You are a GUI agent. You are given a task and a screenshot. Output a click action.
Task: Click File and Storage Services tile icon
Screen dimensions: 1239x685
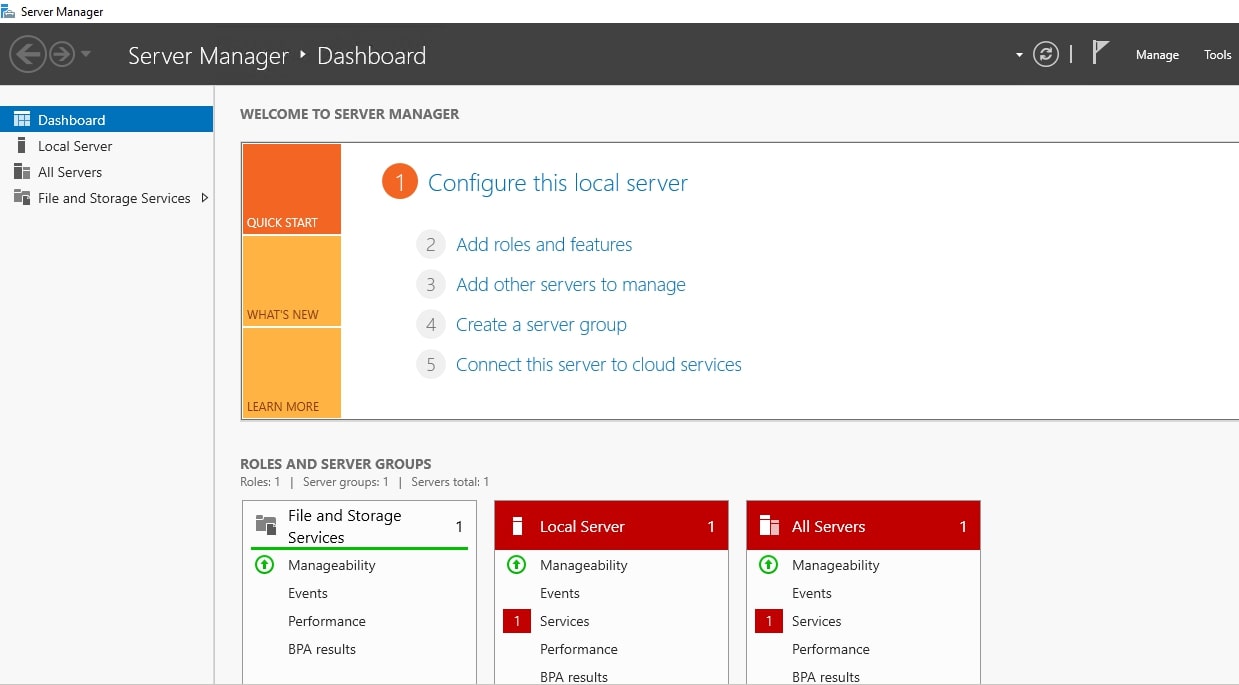coord(266,525)
